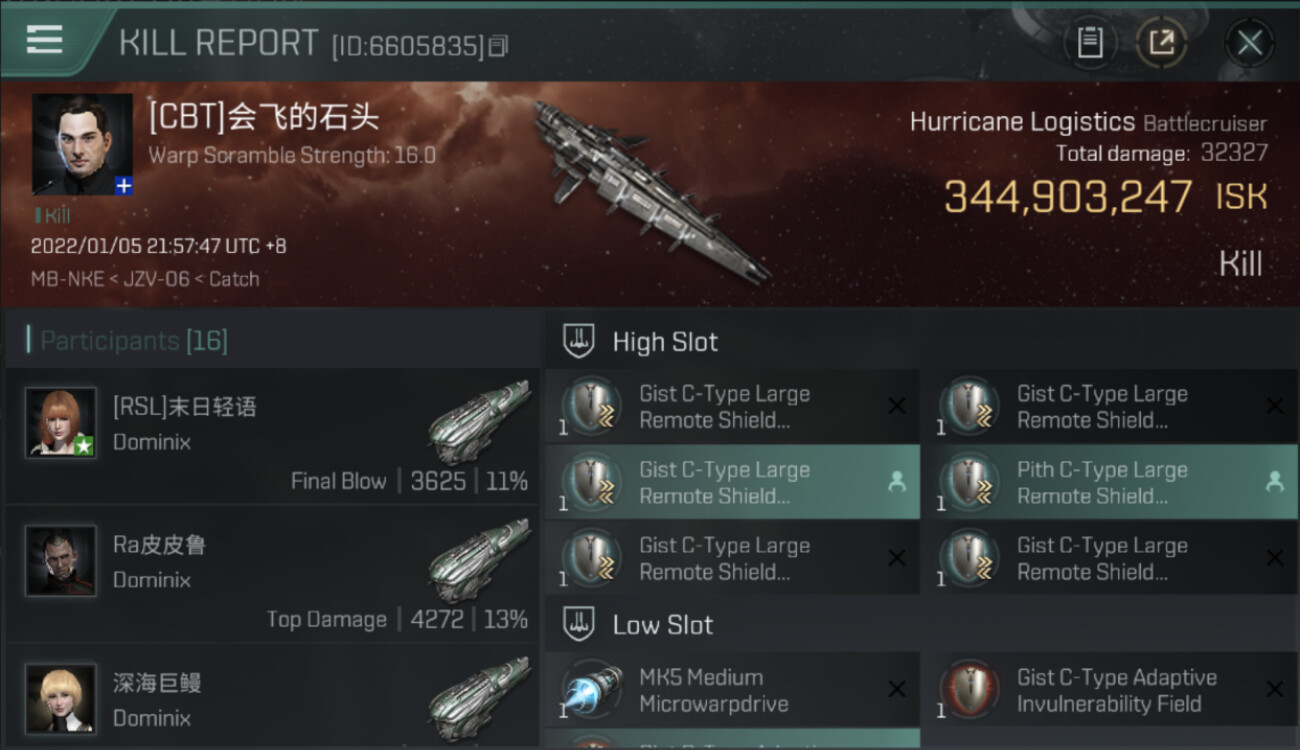
Task: Click the share export icon
Action: (1161, 43)
